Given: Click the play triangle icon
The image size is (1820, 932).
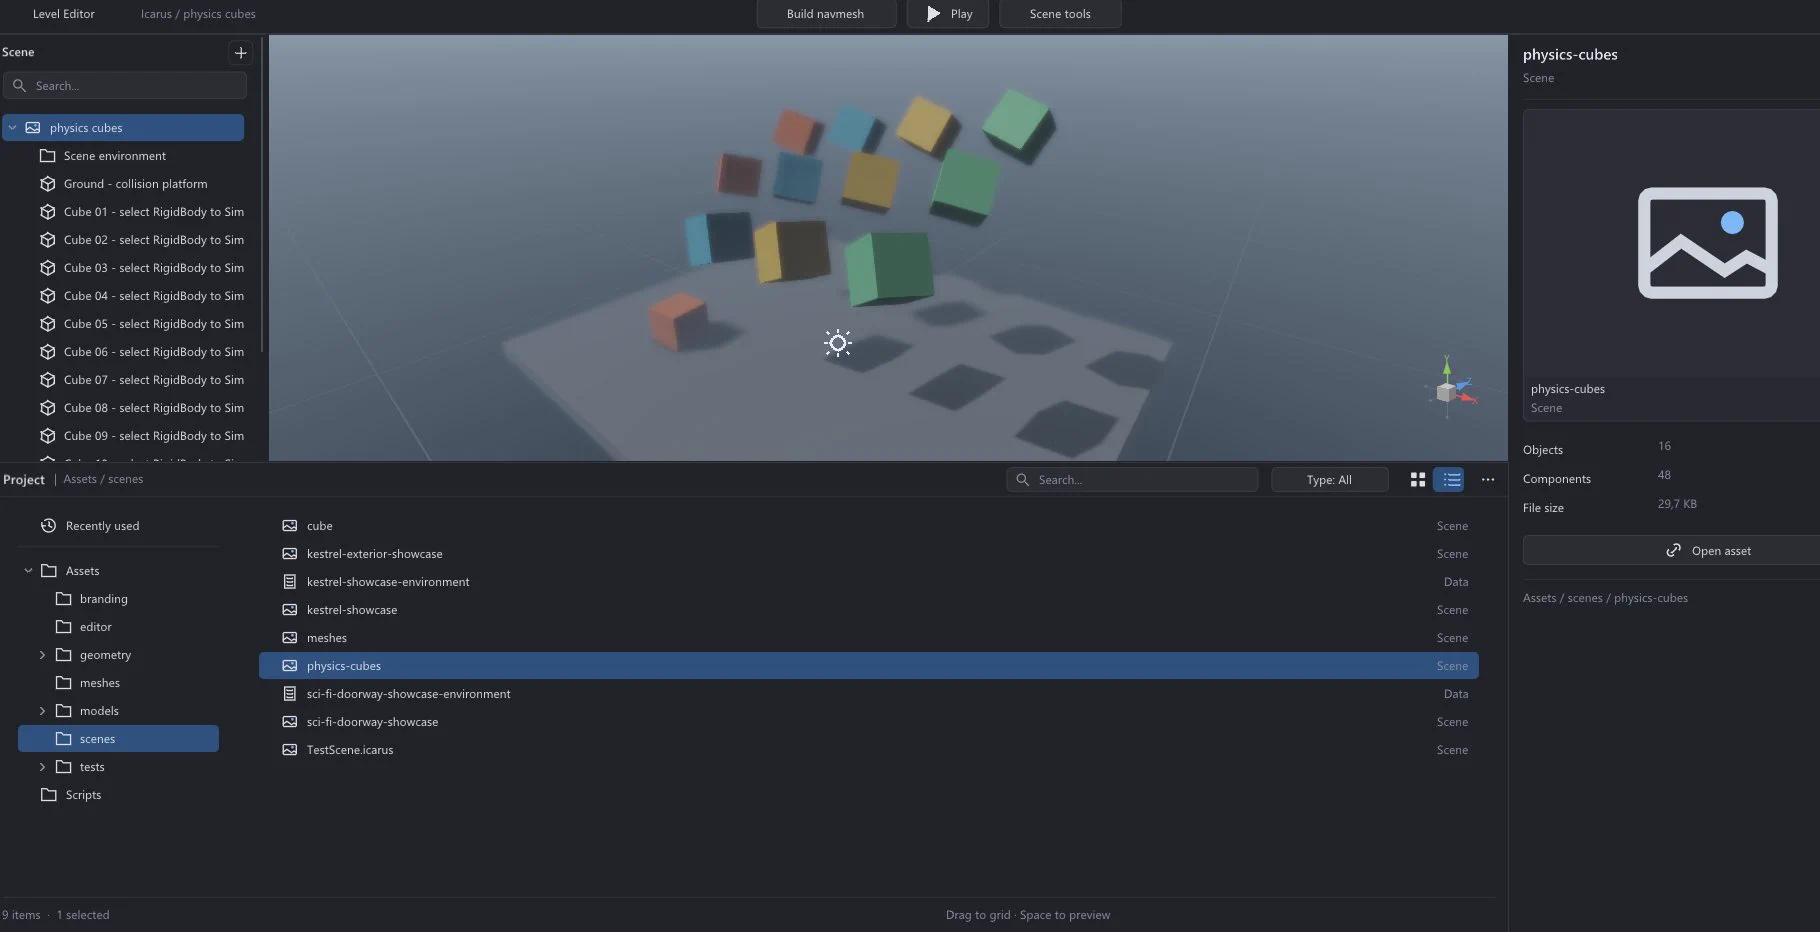Looking at the screenshot, I should [933, 14].
